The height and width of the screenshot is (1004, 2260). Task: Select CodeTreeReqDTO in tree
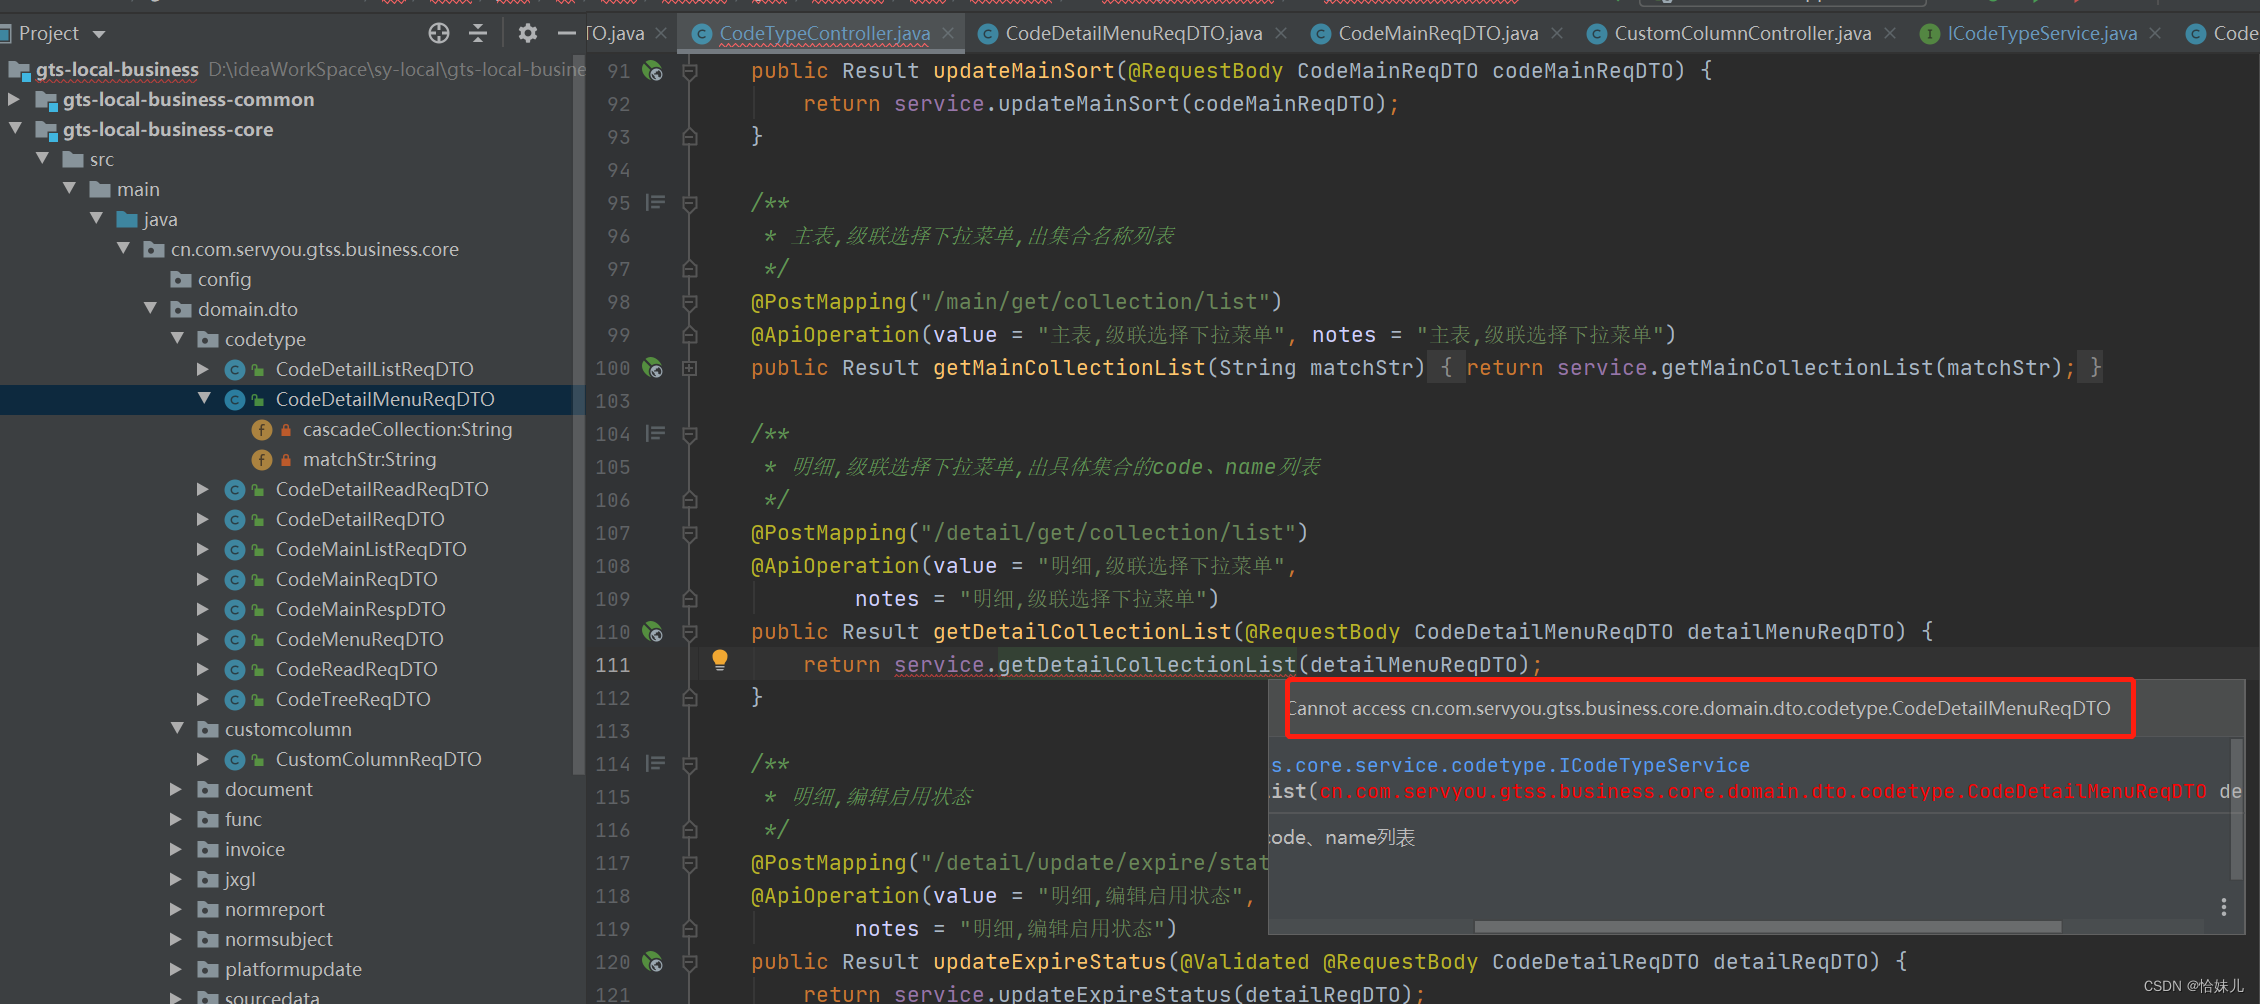pyautogui.click(x=353, y=699)
